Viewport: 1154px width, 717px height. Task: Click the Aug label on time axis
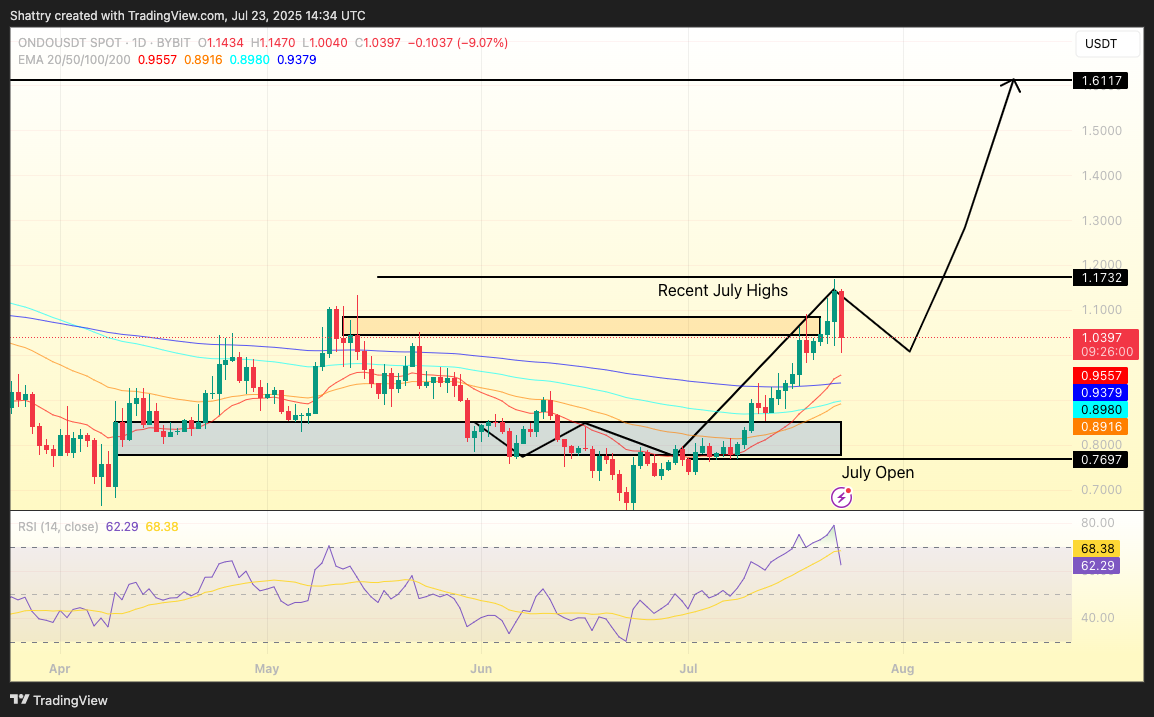903,666
